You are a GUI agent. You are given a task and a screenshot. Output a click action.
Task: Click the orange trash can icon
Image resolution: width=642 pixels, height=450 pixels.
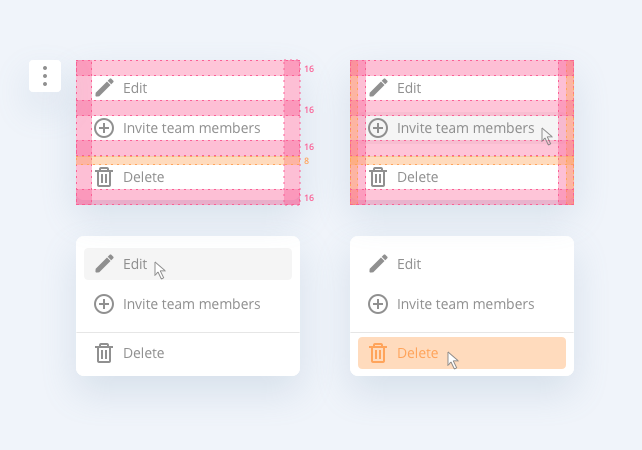[378, 353]
